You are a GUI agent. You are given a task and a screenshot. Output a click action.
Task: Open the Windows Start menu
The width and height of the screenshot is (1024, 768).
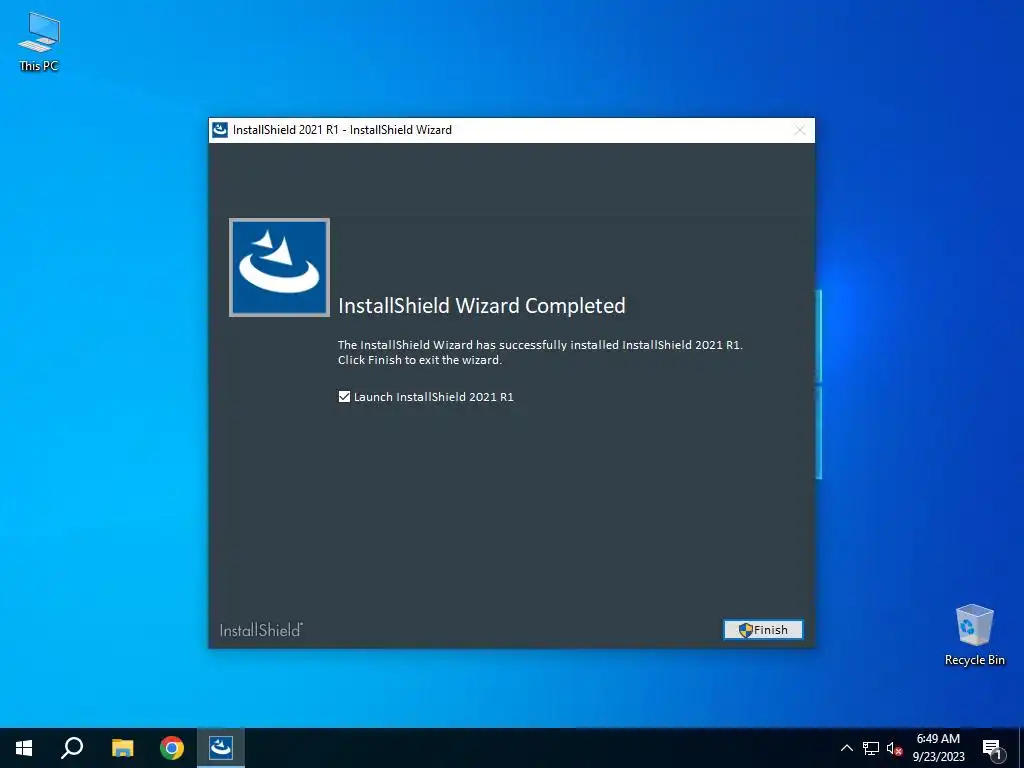pos(24,748)
